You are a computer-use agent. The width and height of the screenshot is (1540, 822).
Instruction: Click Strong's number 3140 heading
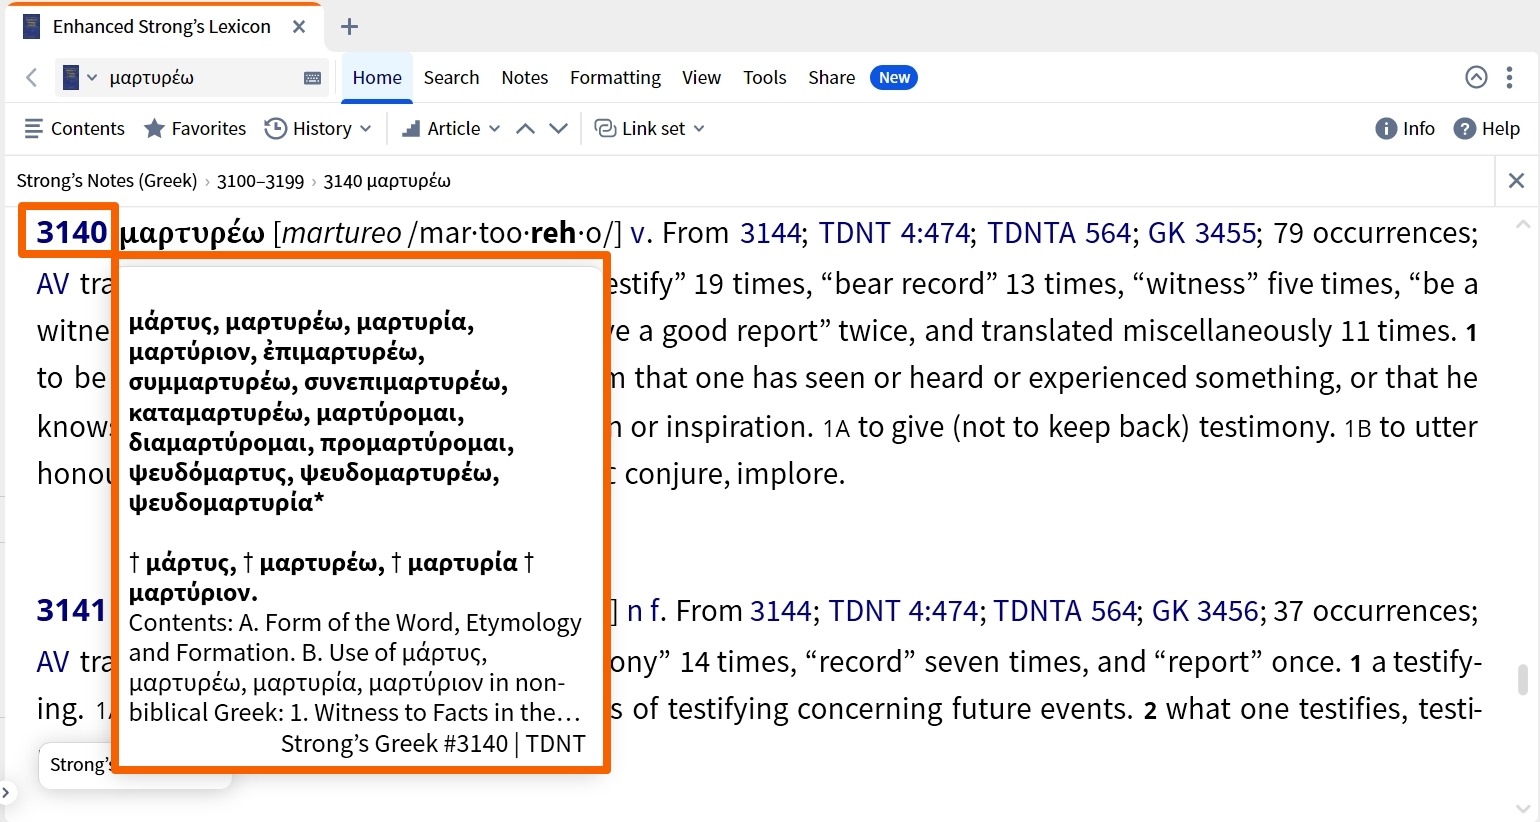click(x=72, y=232)
